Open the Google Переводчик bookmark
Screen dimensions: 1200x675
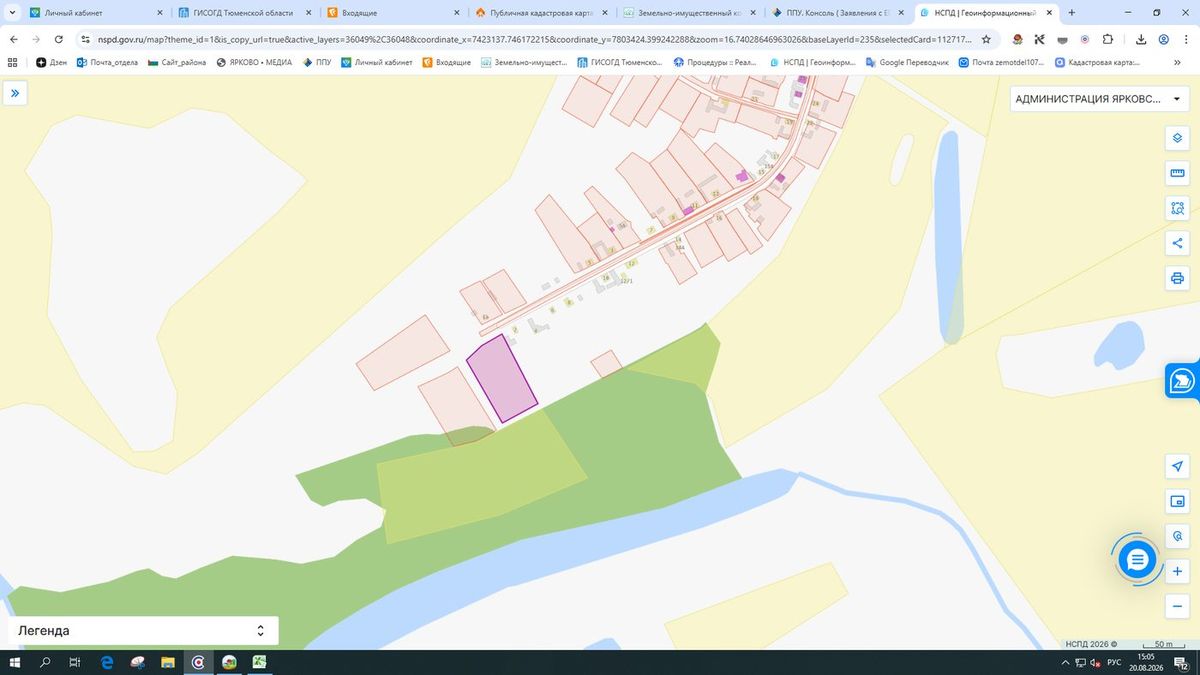pos(907,62)
